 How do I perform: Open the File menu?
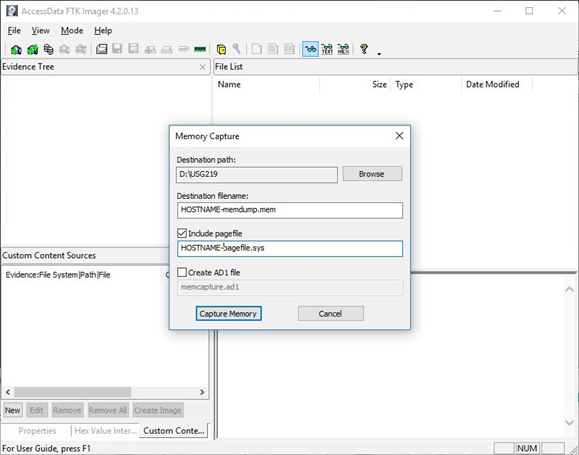pyautogui.click(x=14, y=31)
